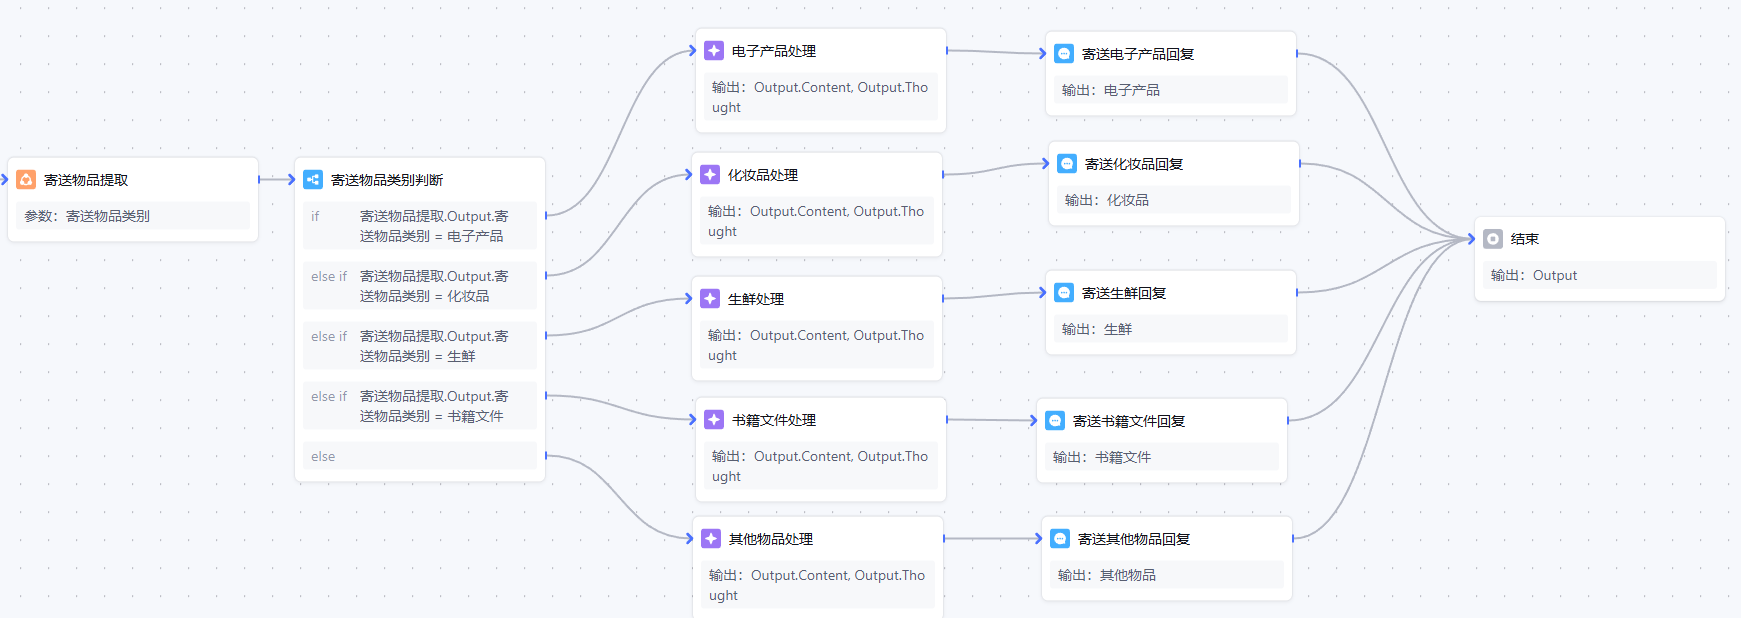Click the purple star icon of 其他物品处理
Screen dimensions: 1741x618
tap(711, 539)
